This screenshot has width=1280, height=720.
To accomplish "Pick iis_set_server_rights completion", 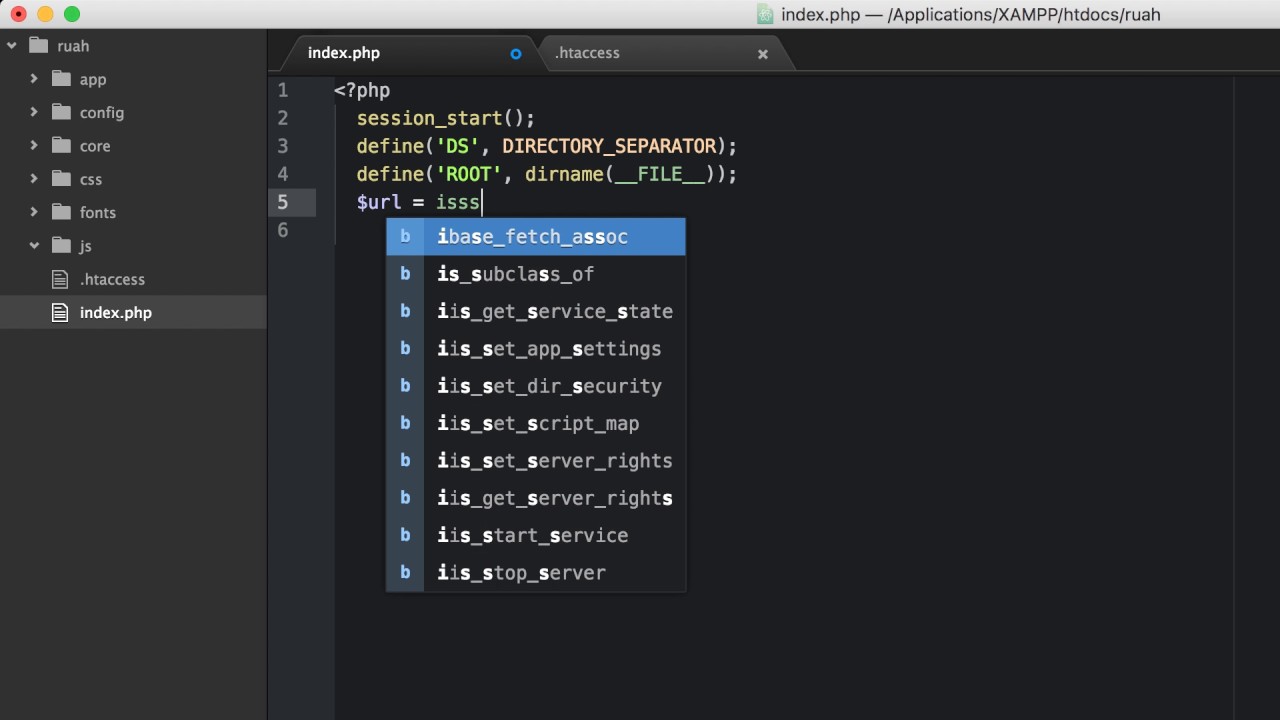I will [x=536, y=461].
